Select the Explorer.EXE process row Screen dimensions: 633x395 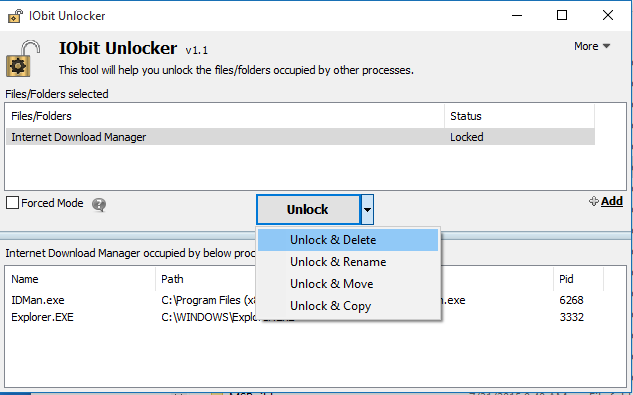point(307,317)
